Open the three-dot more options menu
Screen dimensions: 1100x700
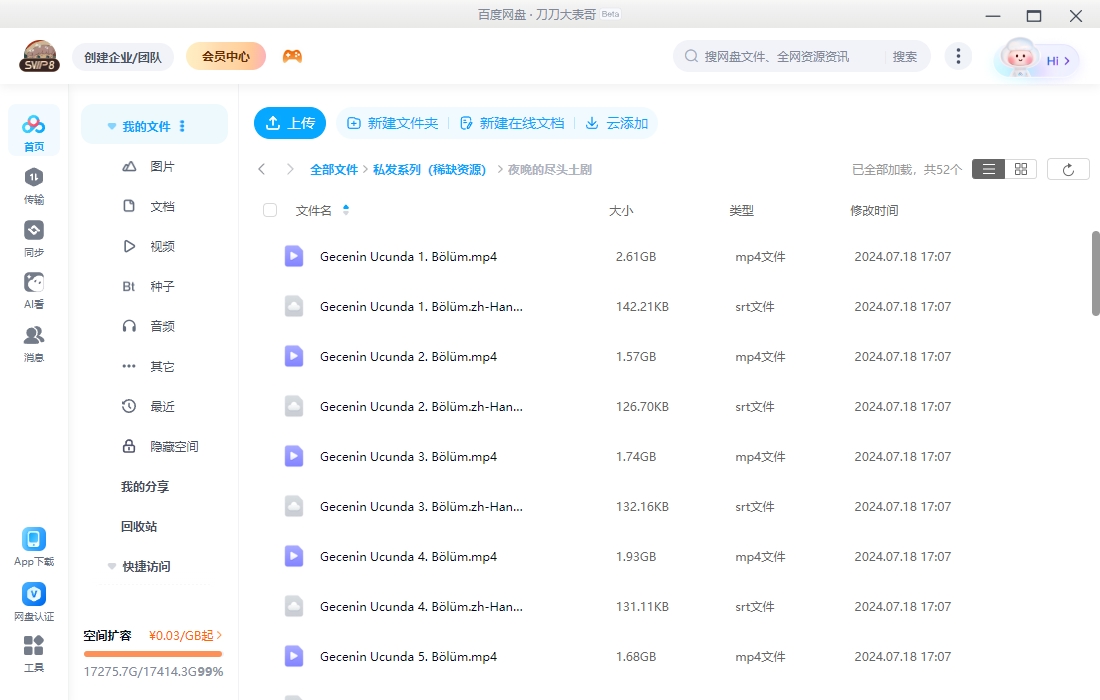coord(958,56)
